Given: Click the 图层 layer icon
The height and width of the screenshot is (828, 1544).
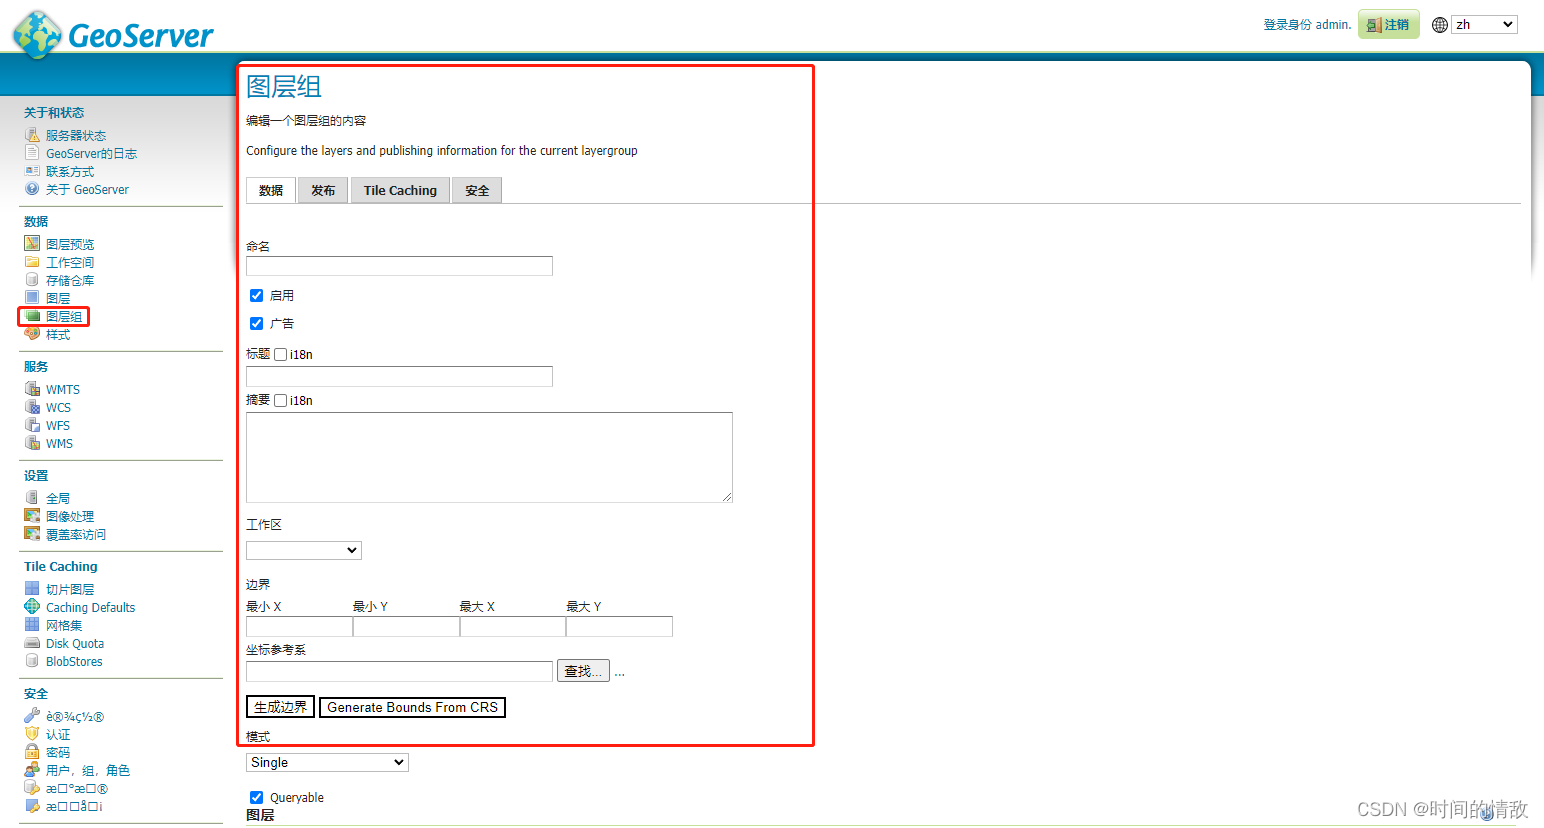Looking at the screenshot, I should pos(32,298).
